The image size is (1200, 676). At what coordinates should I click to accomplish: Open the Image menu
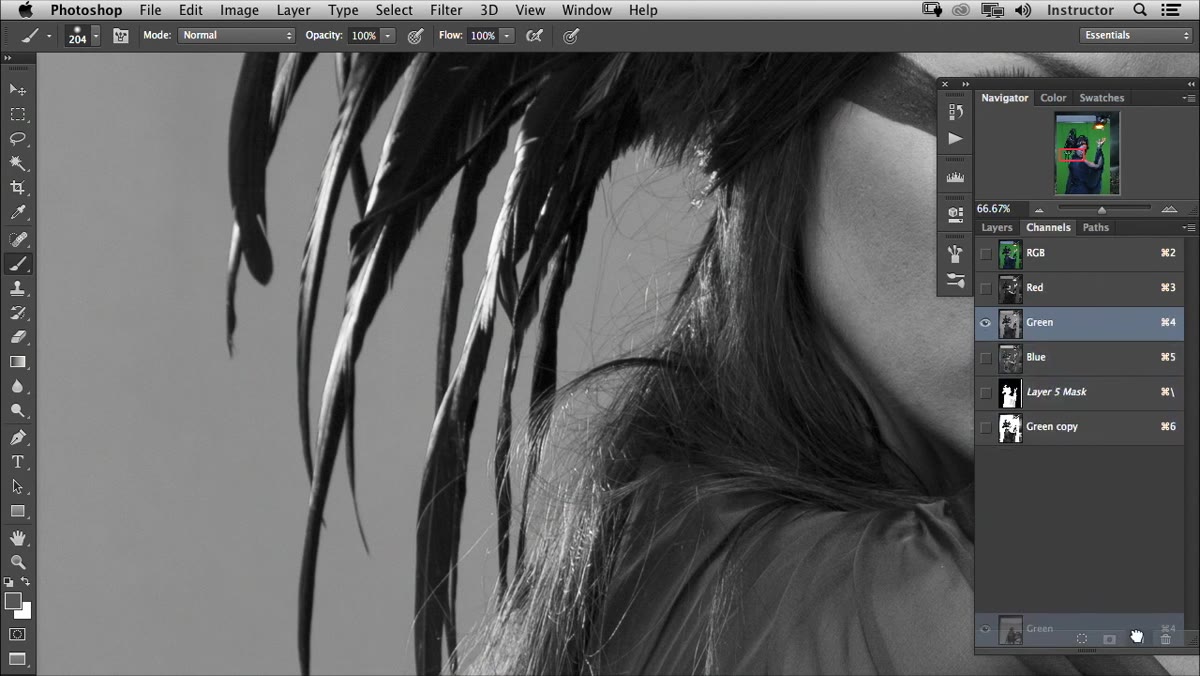click(x=239, y=10)
